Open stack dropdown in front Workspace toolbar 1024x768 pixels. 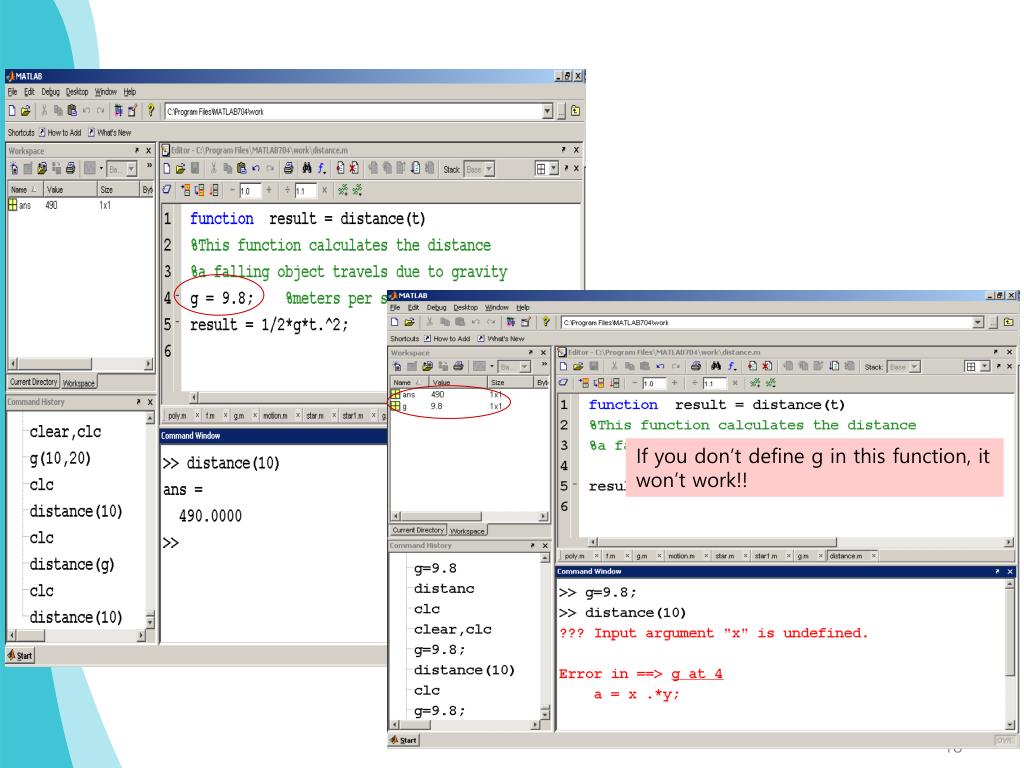pyautogui.click(x=524, y=367)
